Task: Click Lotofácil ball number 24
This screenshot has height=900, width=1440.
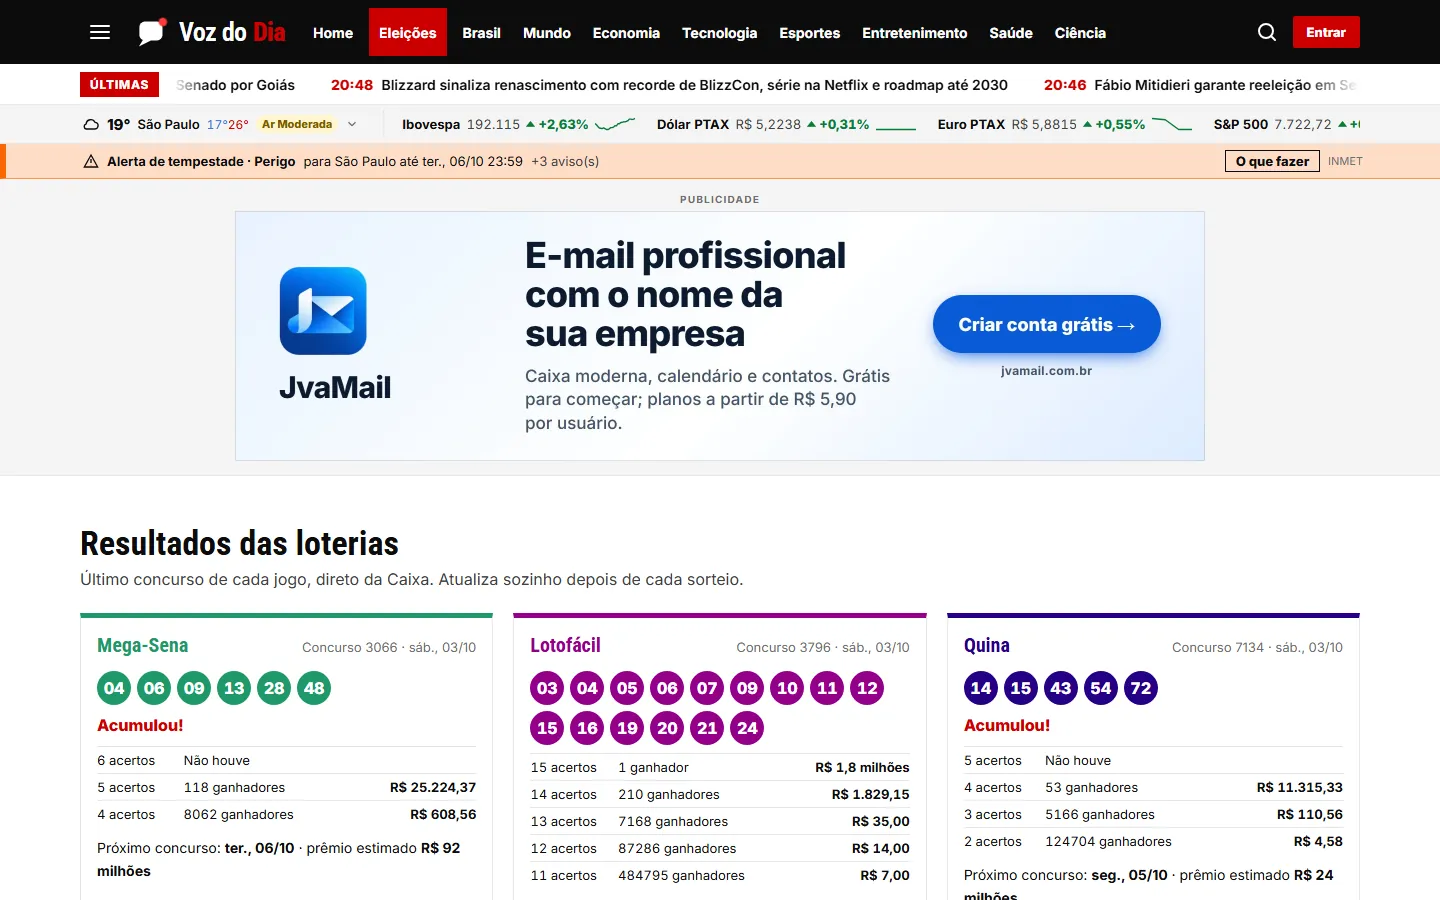Action: (x=747, y=728)
